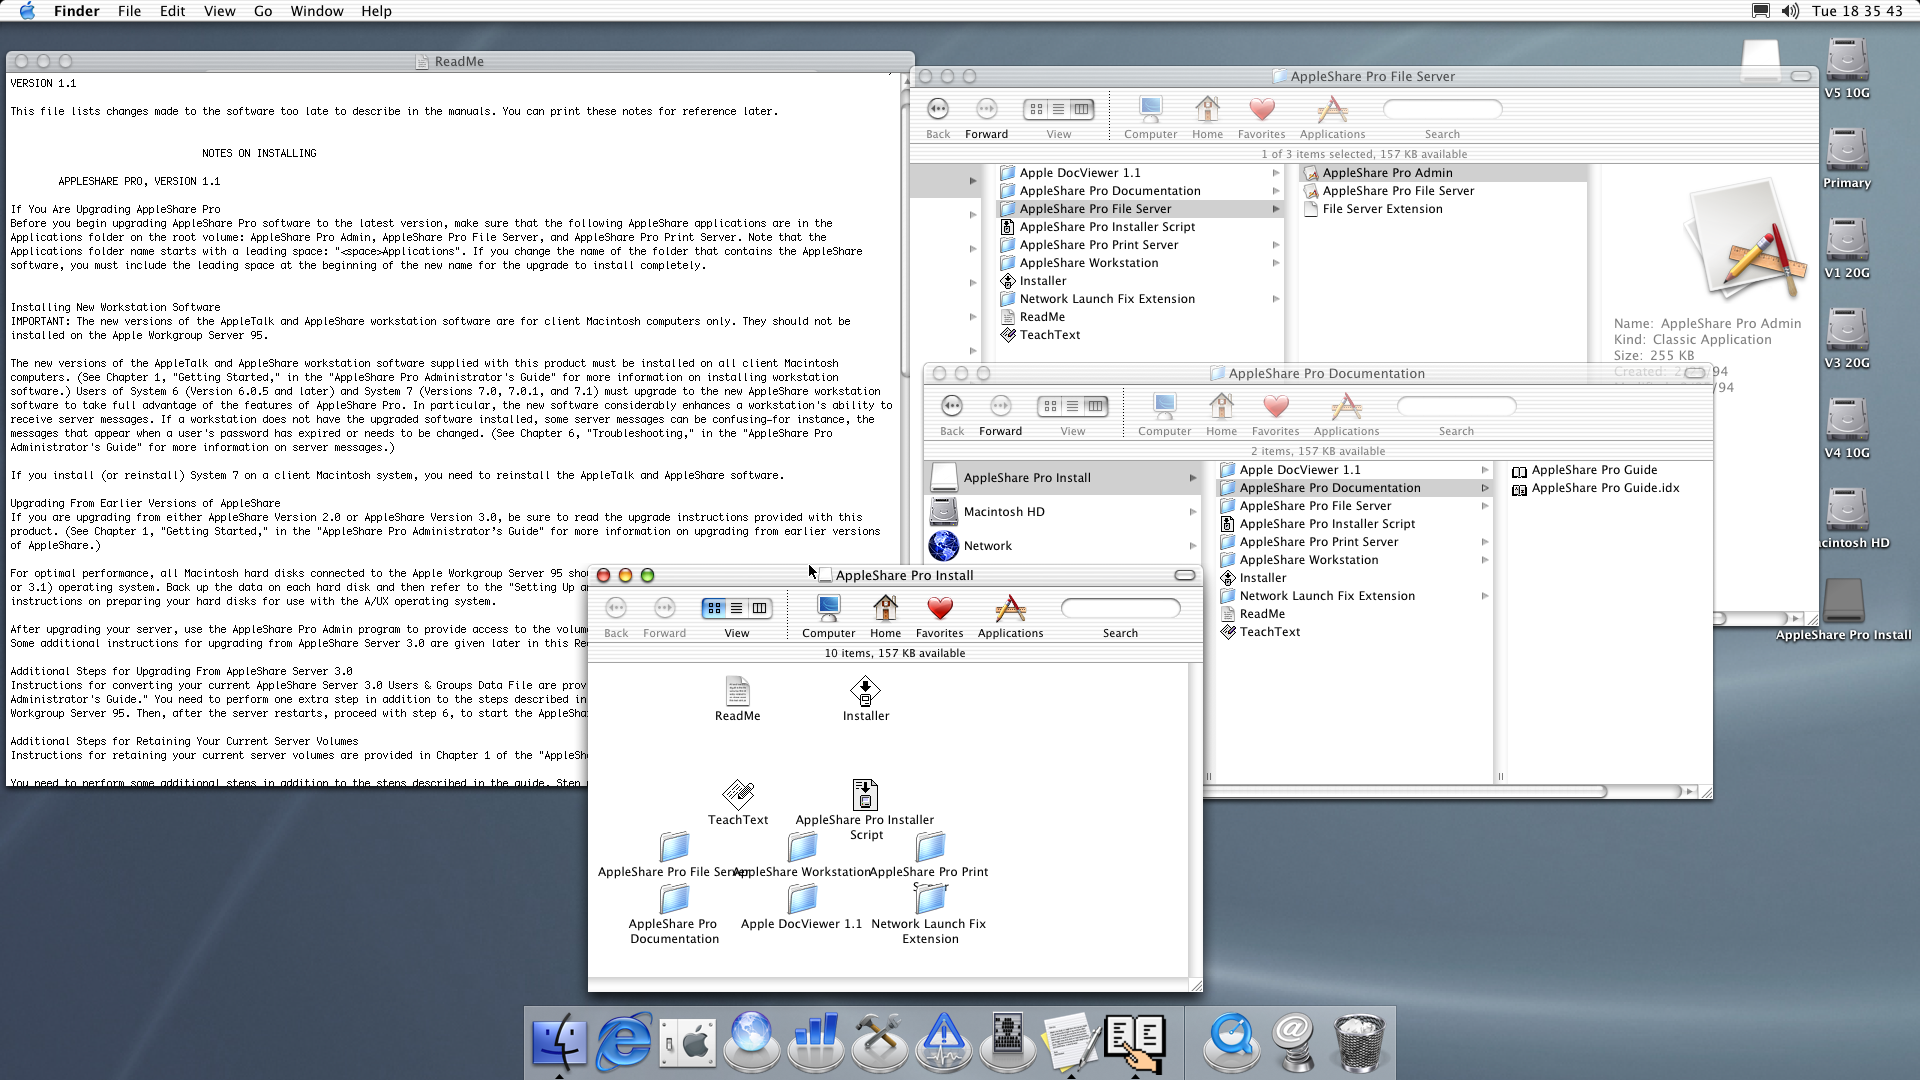Open the DocViewer book icon in Dock
Viewport: 1920px width, 1080px height.
[1135, 1042]
